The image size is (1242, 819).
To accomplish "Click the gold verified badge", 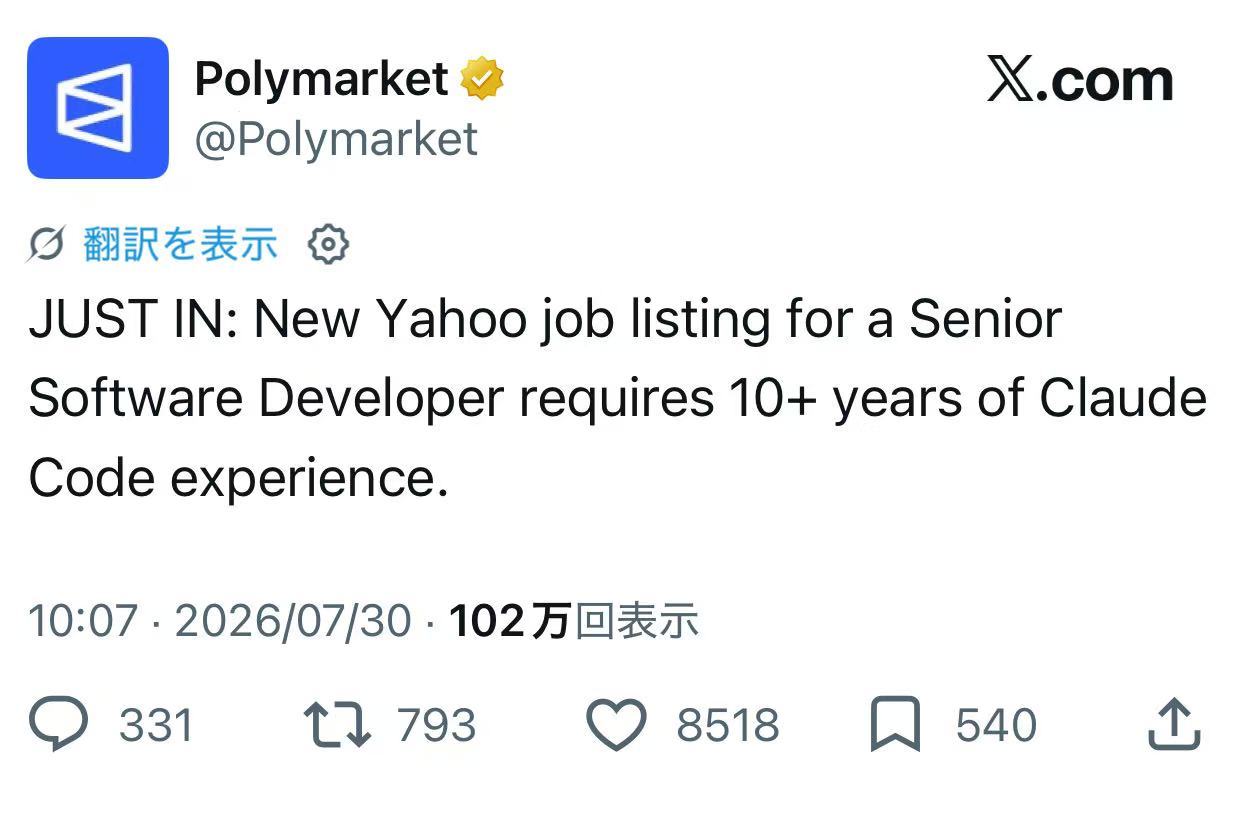I will coord(482,79).
